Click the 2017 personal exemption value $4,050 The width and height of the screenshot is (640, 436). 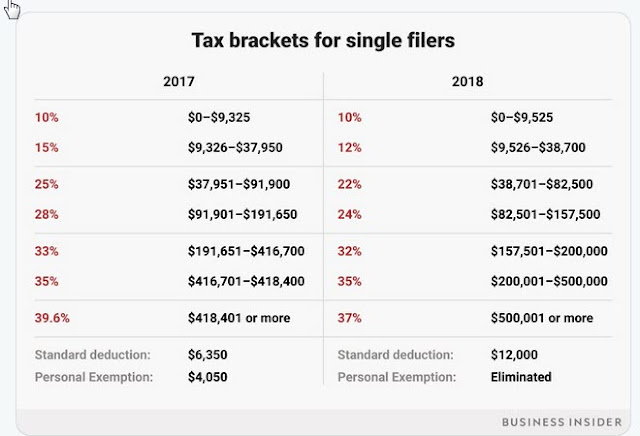click(x=208, y=376)
